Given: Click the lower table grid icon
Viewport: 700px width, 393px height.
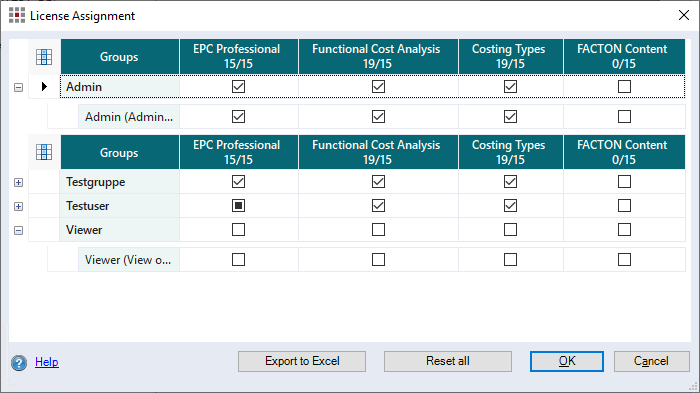Looking at the screenshot, I should [44, 152].
